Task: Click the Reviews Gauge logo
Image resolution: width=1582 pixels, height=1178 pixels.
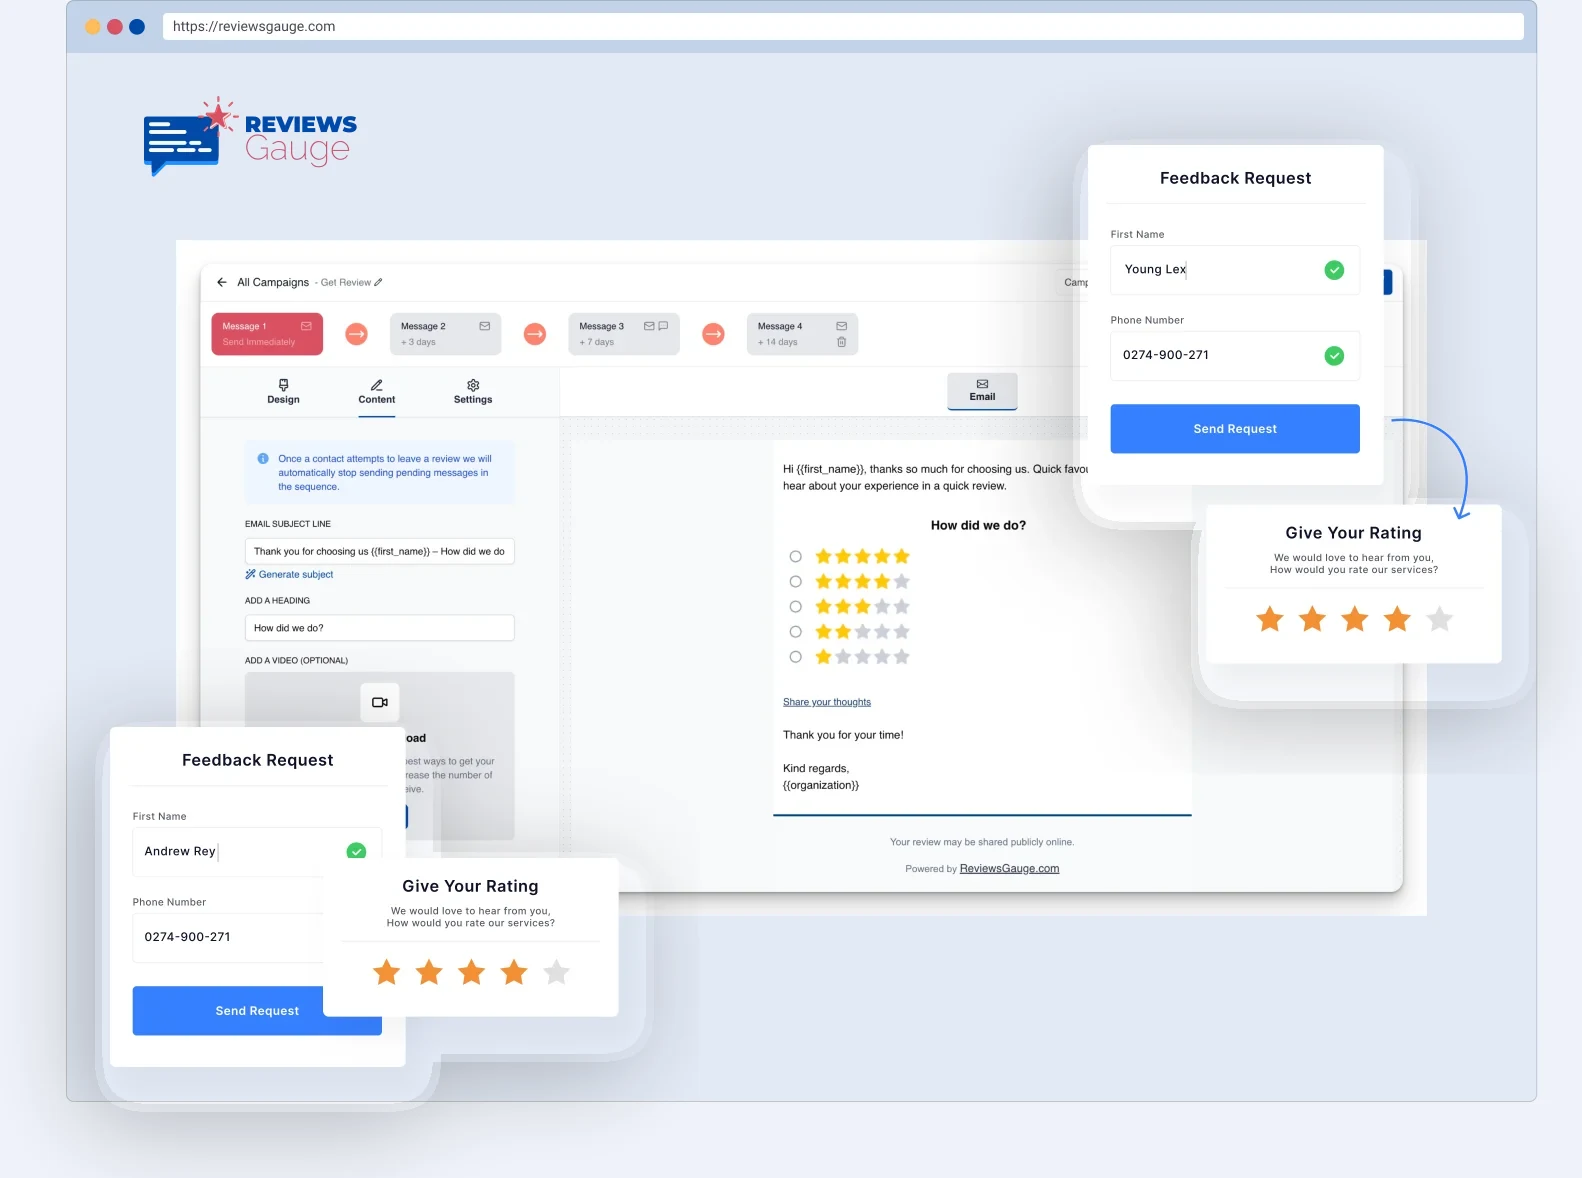Action: click(250, 136)
